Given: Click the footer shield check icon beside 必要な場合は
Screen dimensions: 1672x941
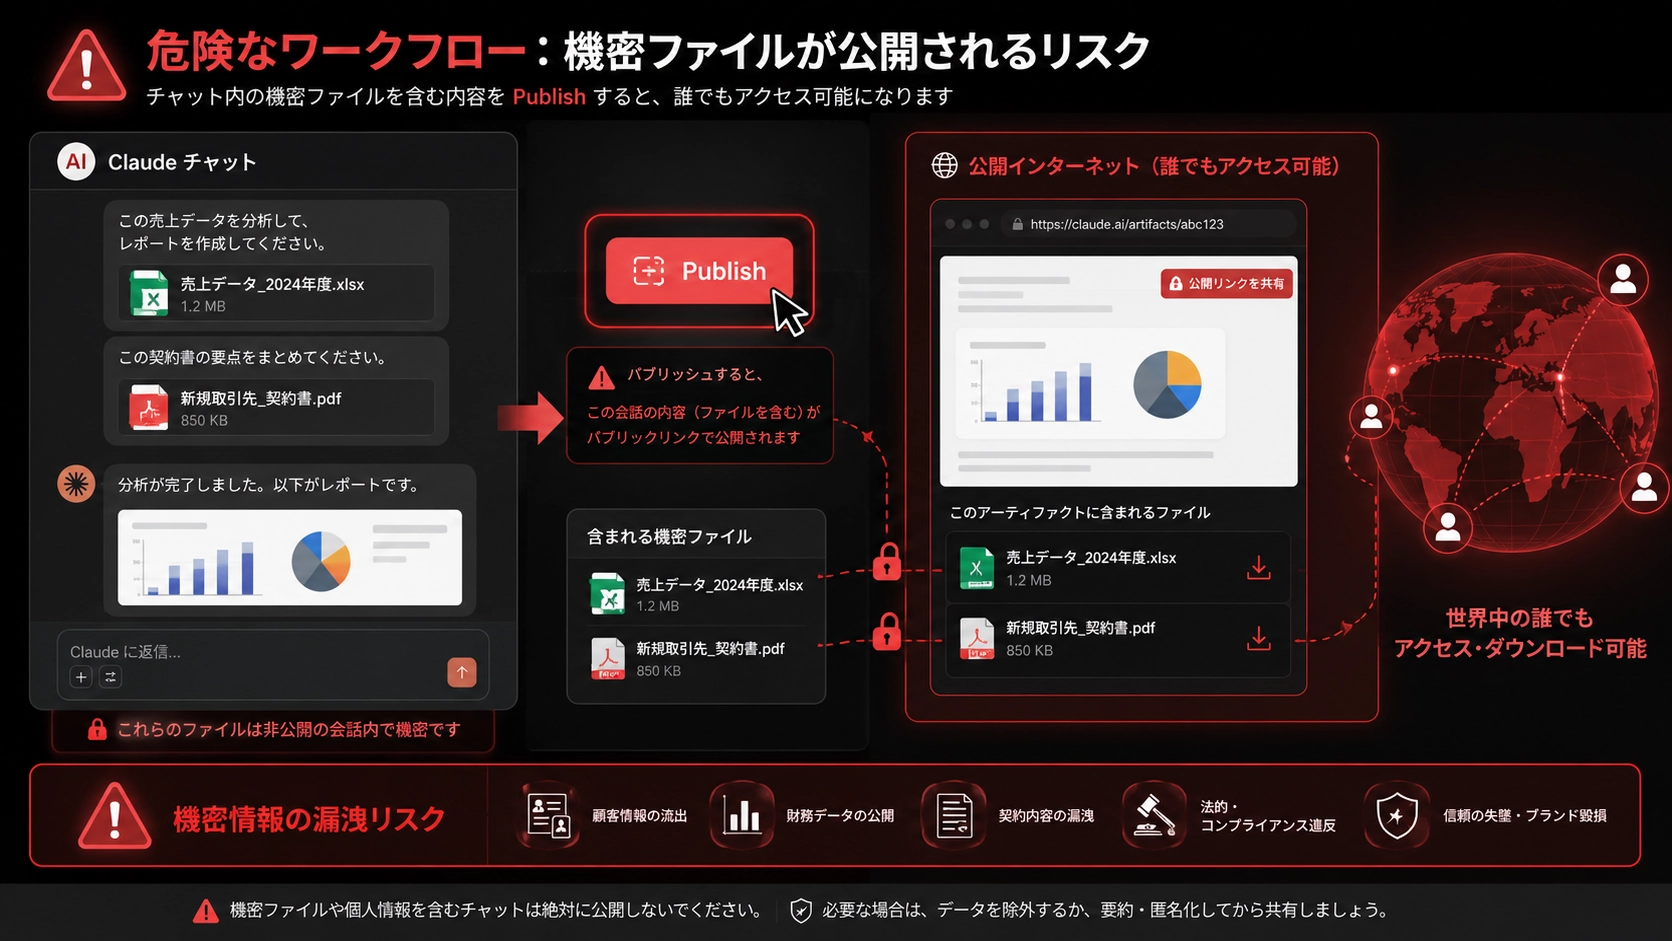Looking at the screenshot, I should tap(800, 910).
